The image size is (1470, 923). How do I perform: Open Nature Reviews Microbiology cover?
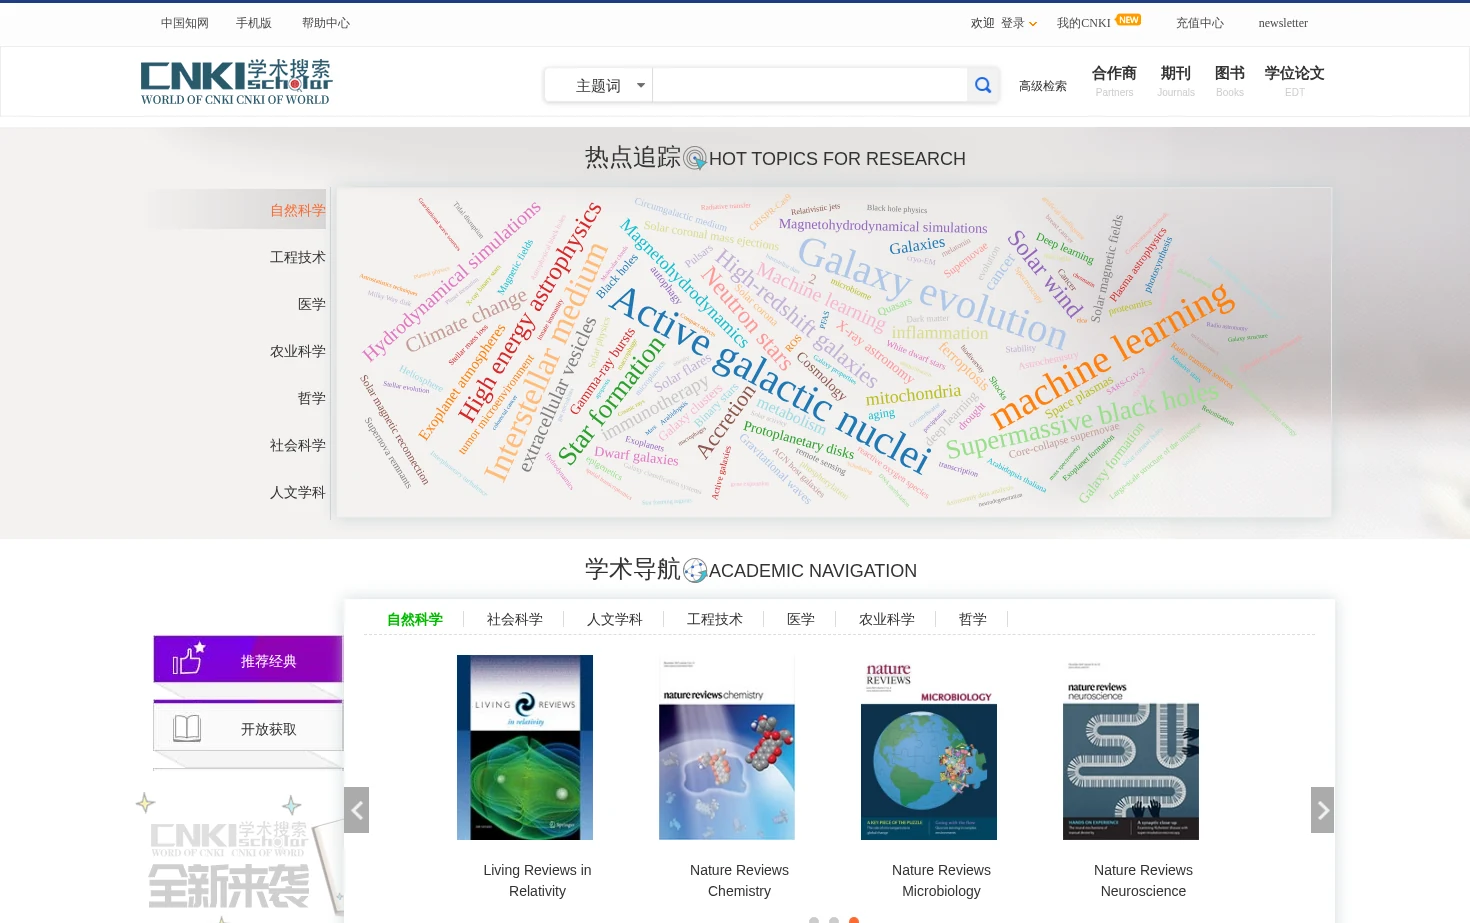coord(929,747)
